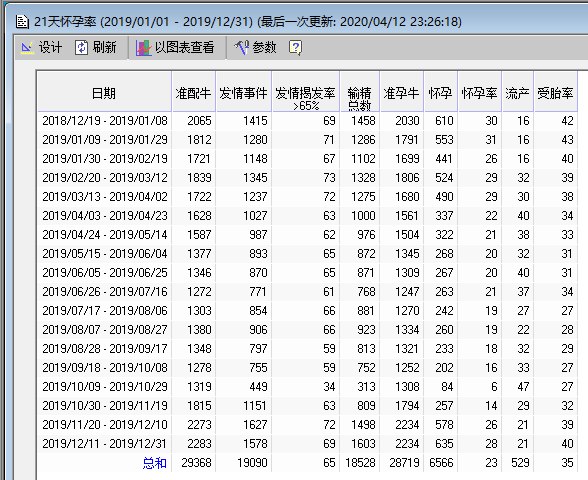The width and height of the screenshot is (588, 480).
Task: Click the 准配牛 column header
Action: point(194,93)
